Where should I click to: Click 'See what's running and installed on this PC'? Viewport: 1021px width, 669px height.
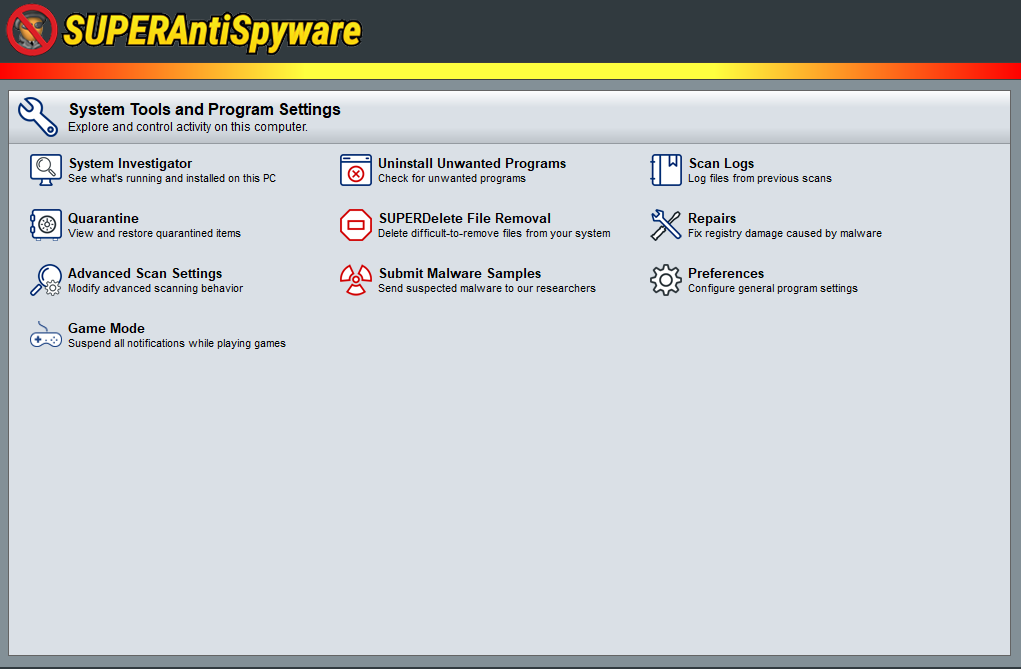[172, 178]
